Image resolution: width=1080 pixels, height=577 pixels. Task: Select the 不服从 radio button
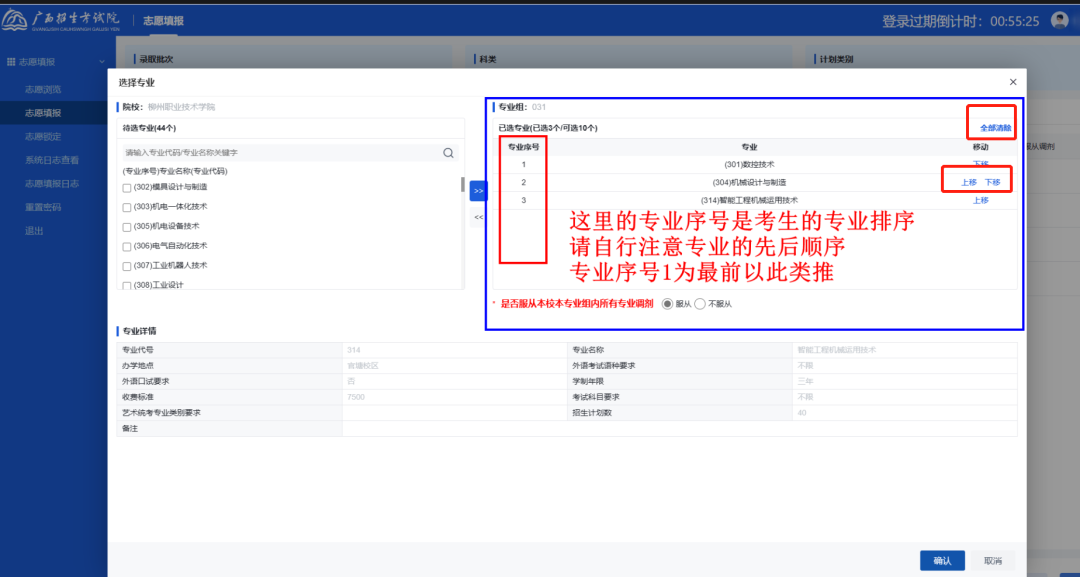(x=700, y=304)
